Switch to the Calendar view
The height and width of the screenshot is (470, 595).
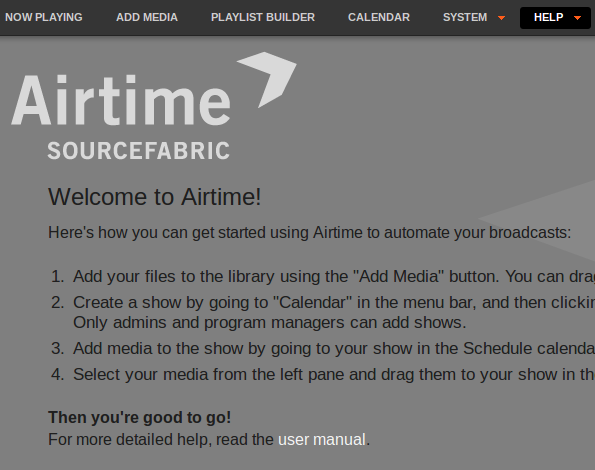[x=379, y=17]
